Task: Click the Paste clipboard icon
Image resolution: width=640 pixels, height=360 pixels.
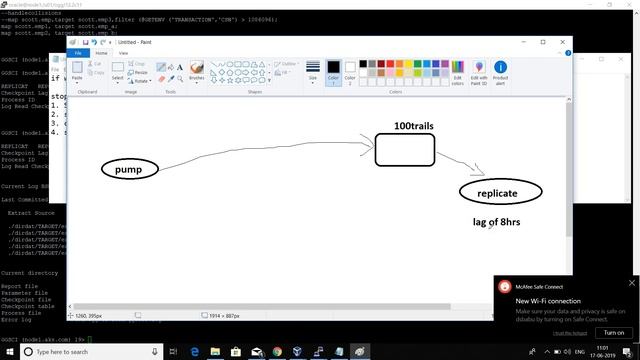Action: tap(77, 67)
